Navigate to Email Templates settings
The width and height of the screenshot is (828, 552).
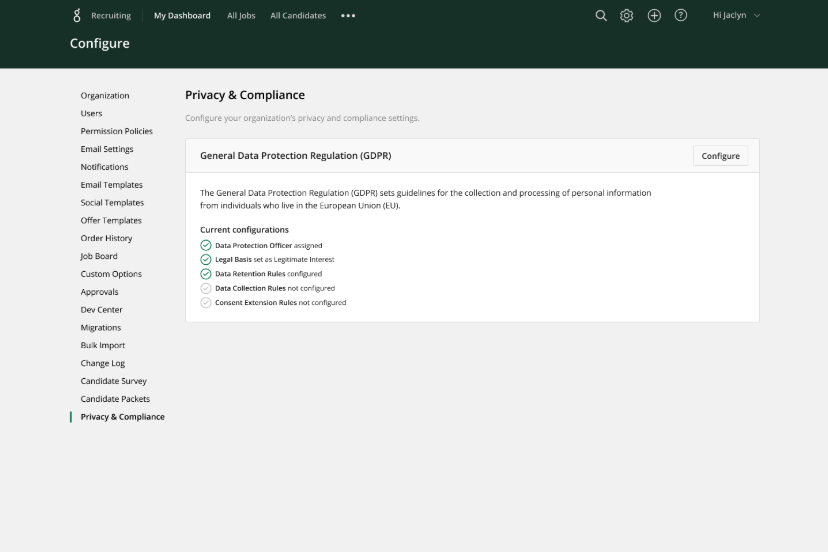tap(112, 185)
